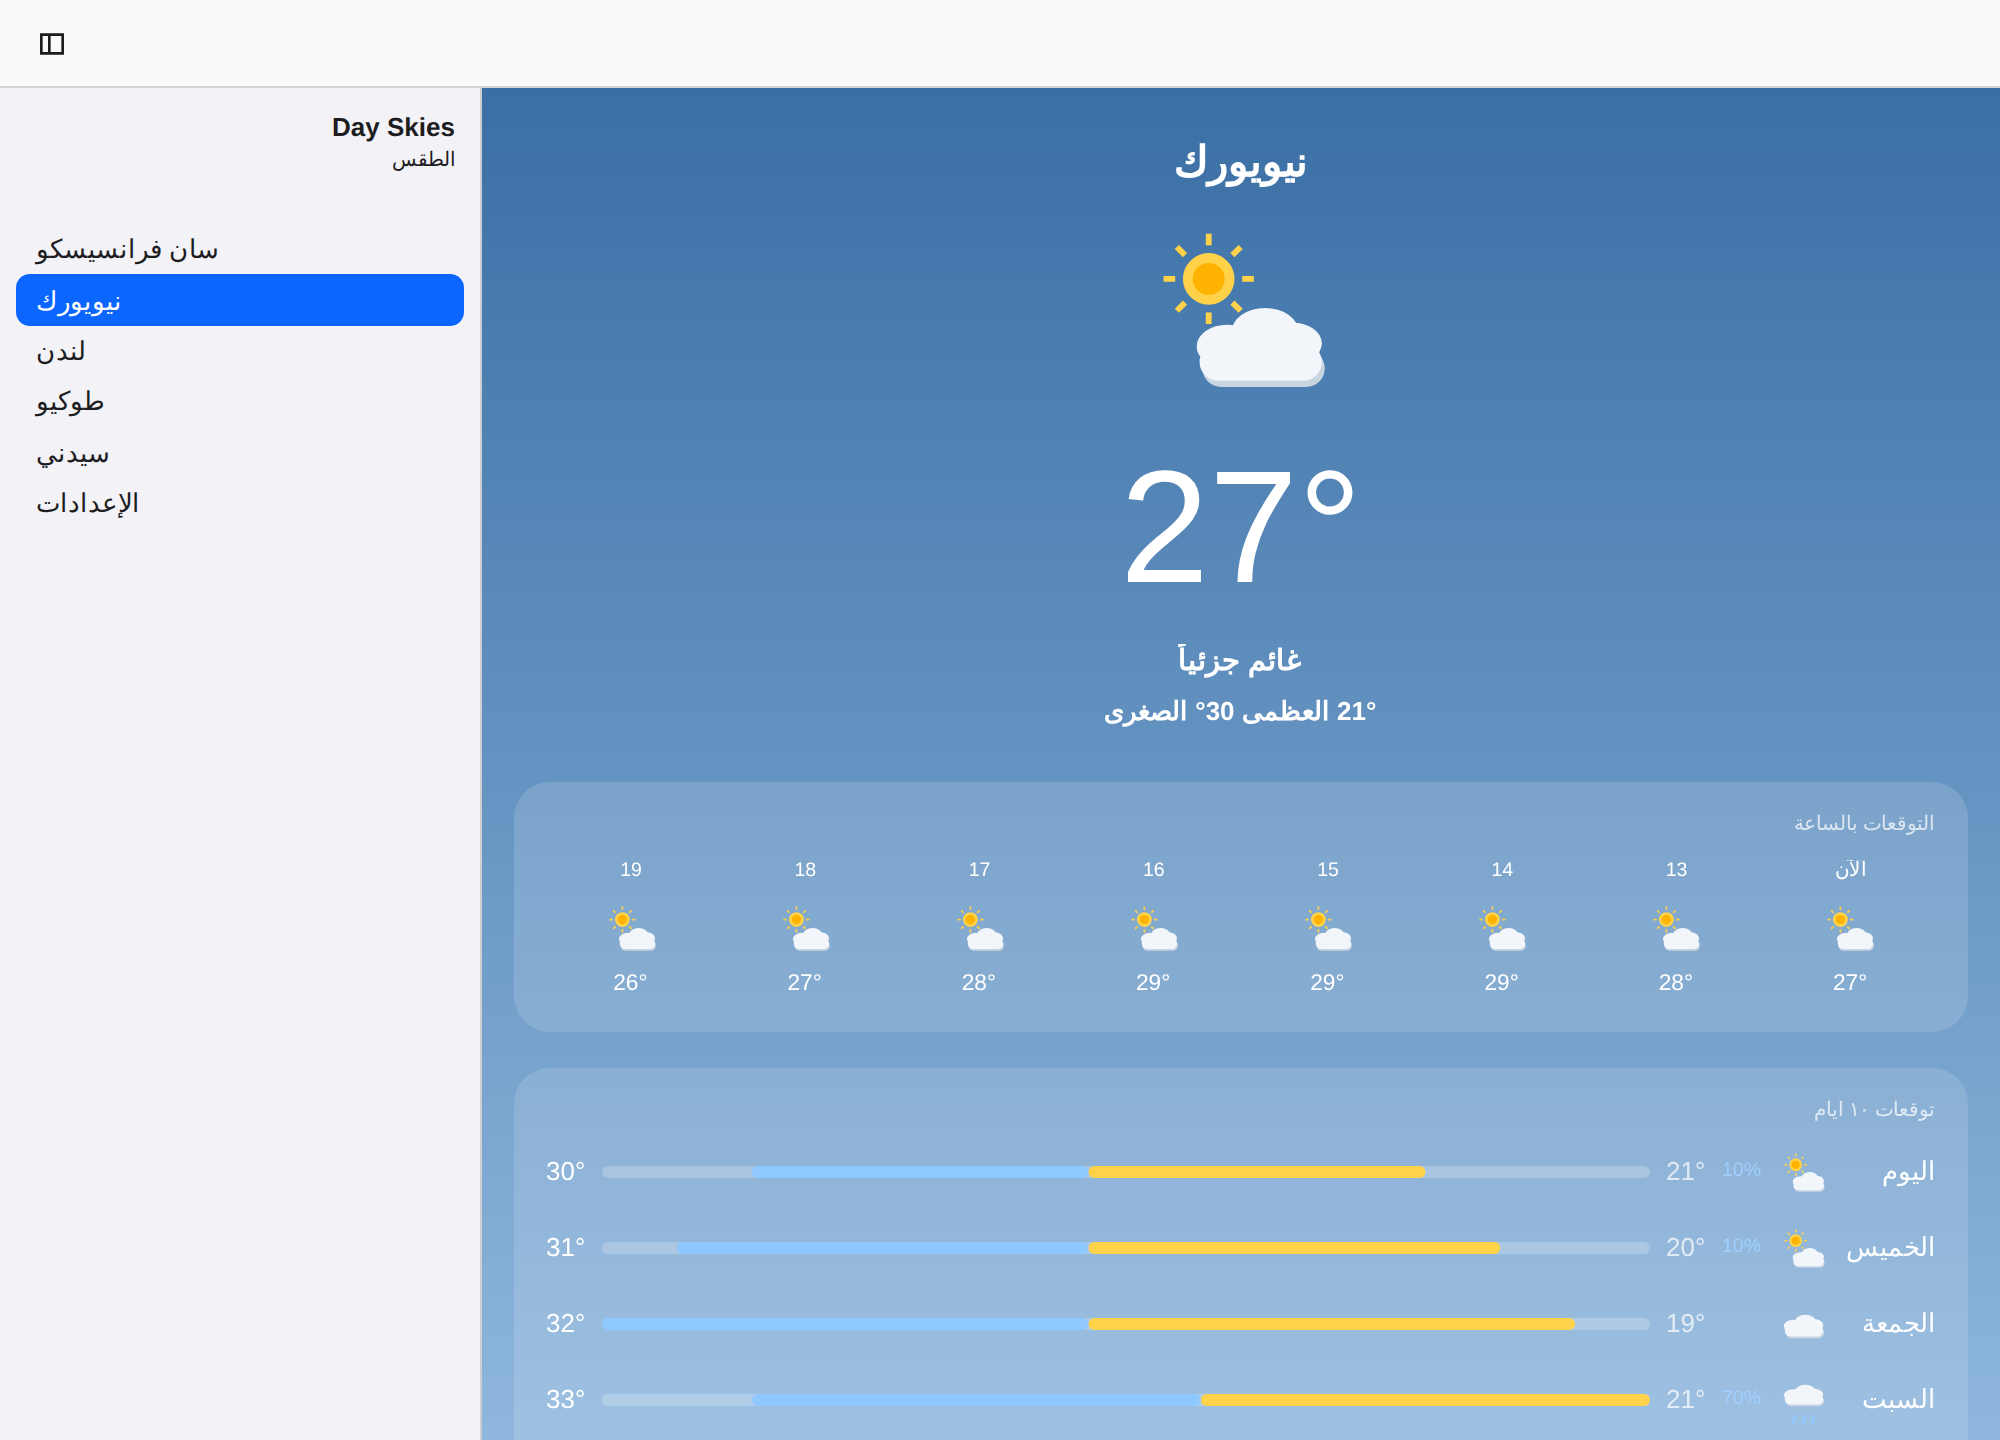Select نيويورك in the sidebar
Viewport: 2000px width, 1440px height.
pyautogui.click(x=240, y=300)
